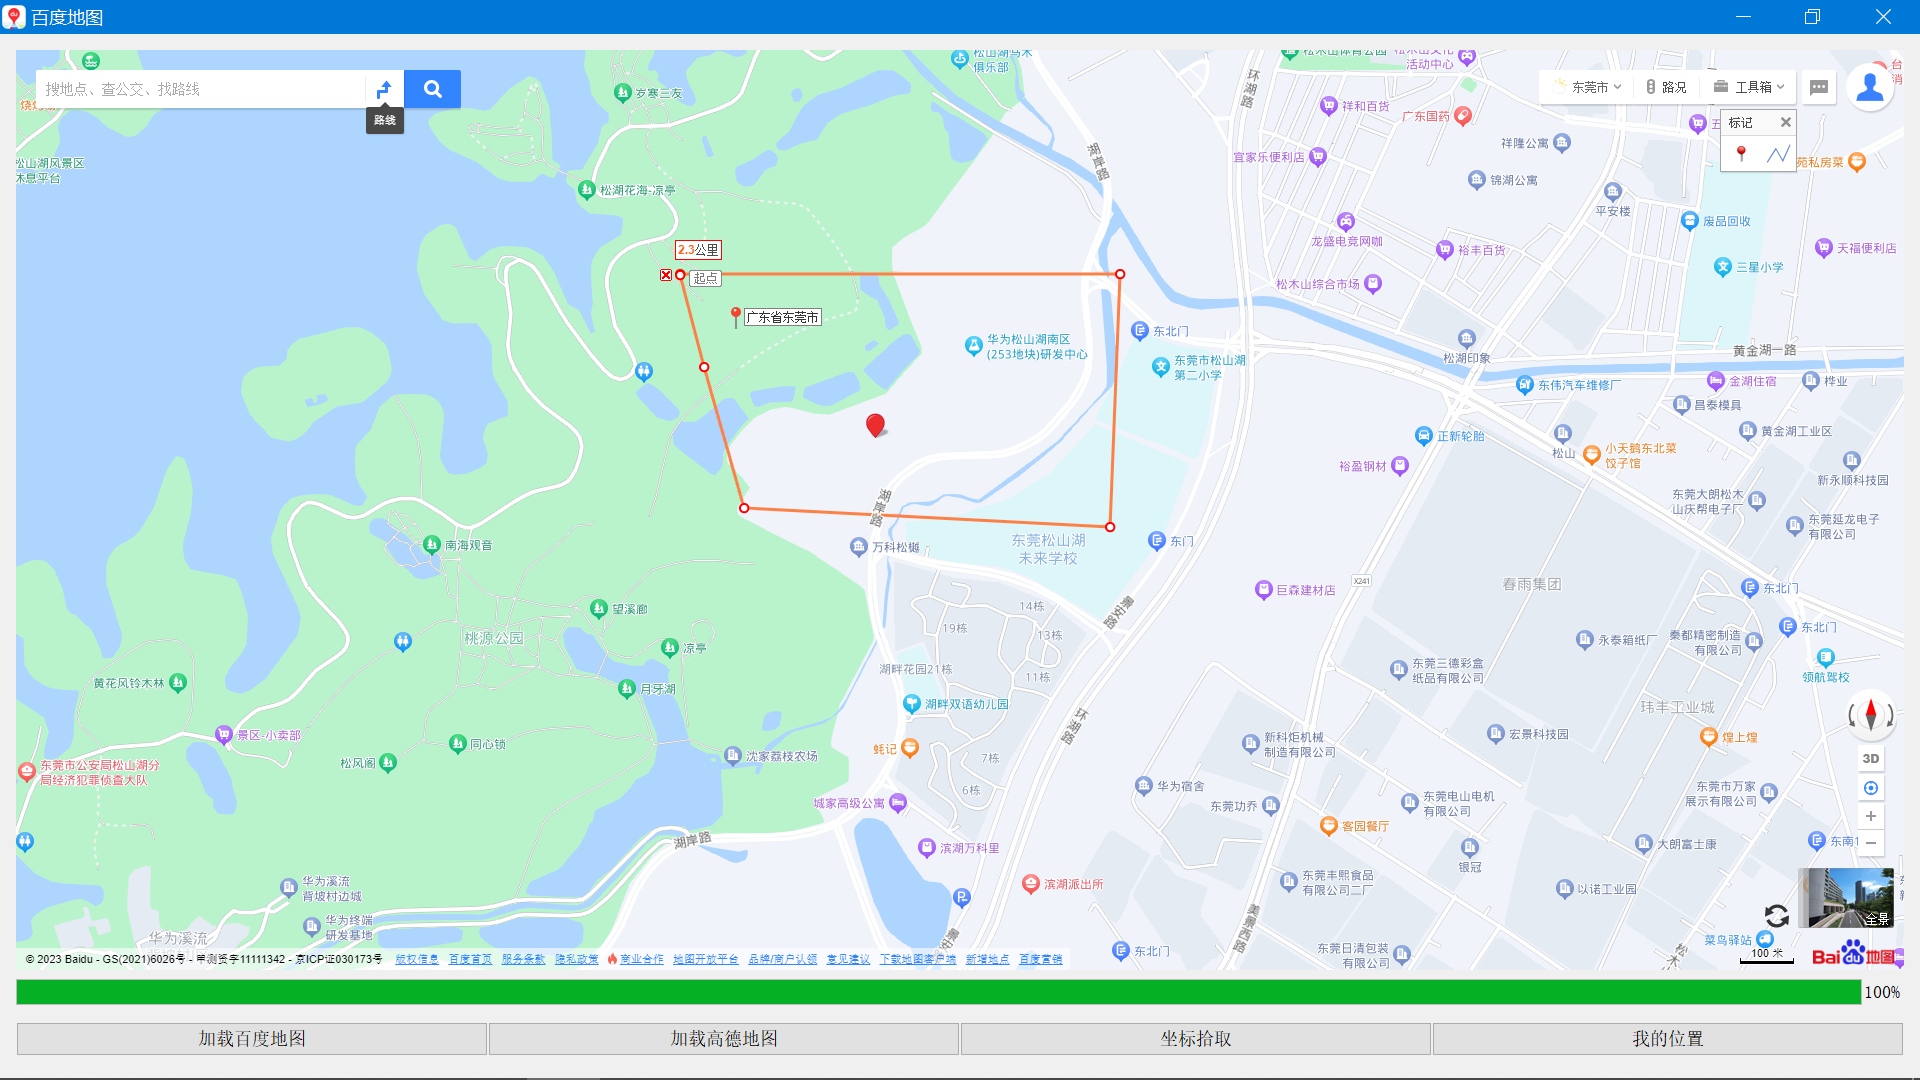The image size is (1920, 1080).
Task: Click the 东莞市松山湖第二小学 POI icon
Action: [1161, 367]
